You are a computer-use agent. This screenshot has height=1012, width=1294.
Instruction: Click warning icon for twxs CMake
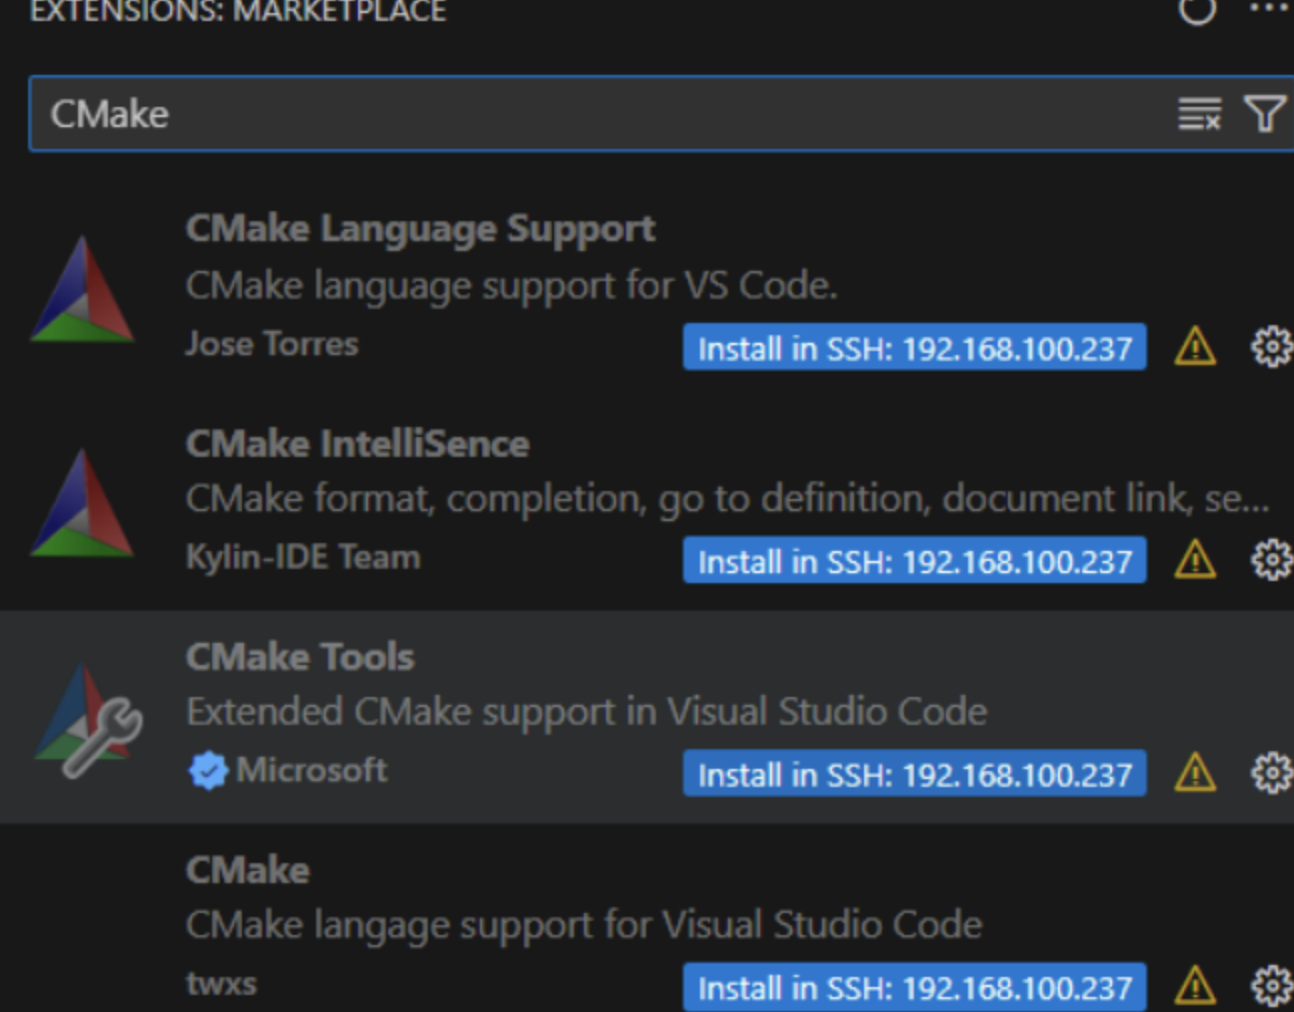coord(1195,987)
